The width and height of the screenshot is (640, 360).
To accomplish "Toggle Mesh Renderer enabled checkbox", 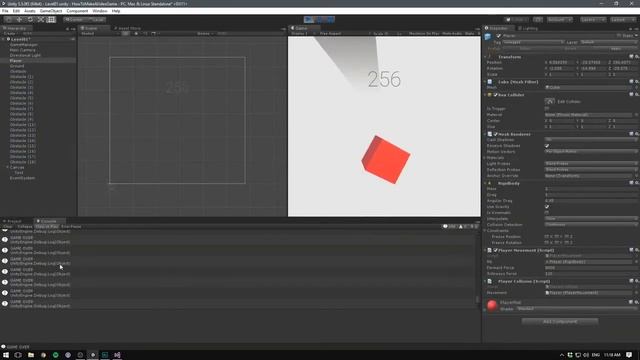I will tap(495, 134).
